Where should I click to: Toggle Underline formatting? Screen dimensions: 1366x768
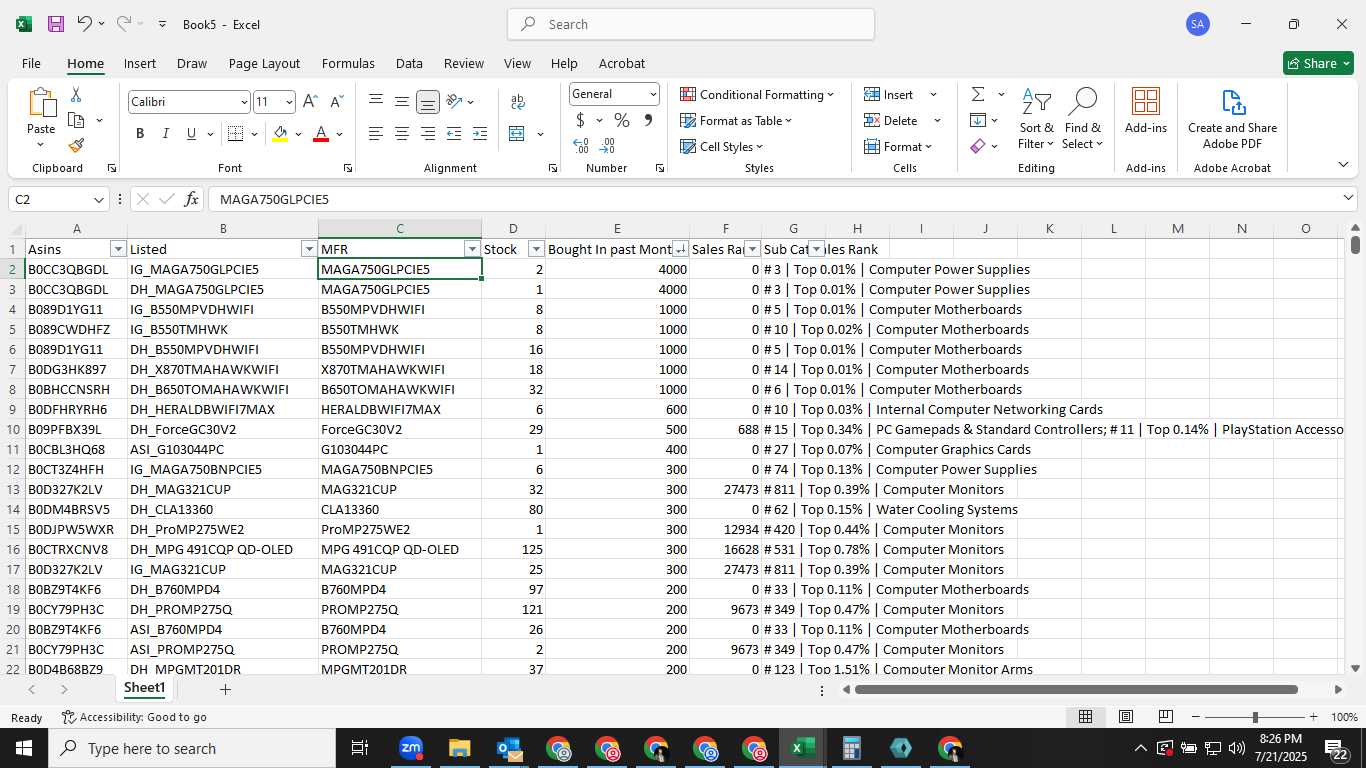click(x=191, y=134)
